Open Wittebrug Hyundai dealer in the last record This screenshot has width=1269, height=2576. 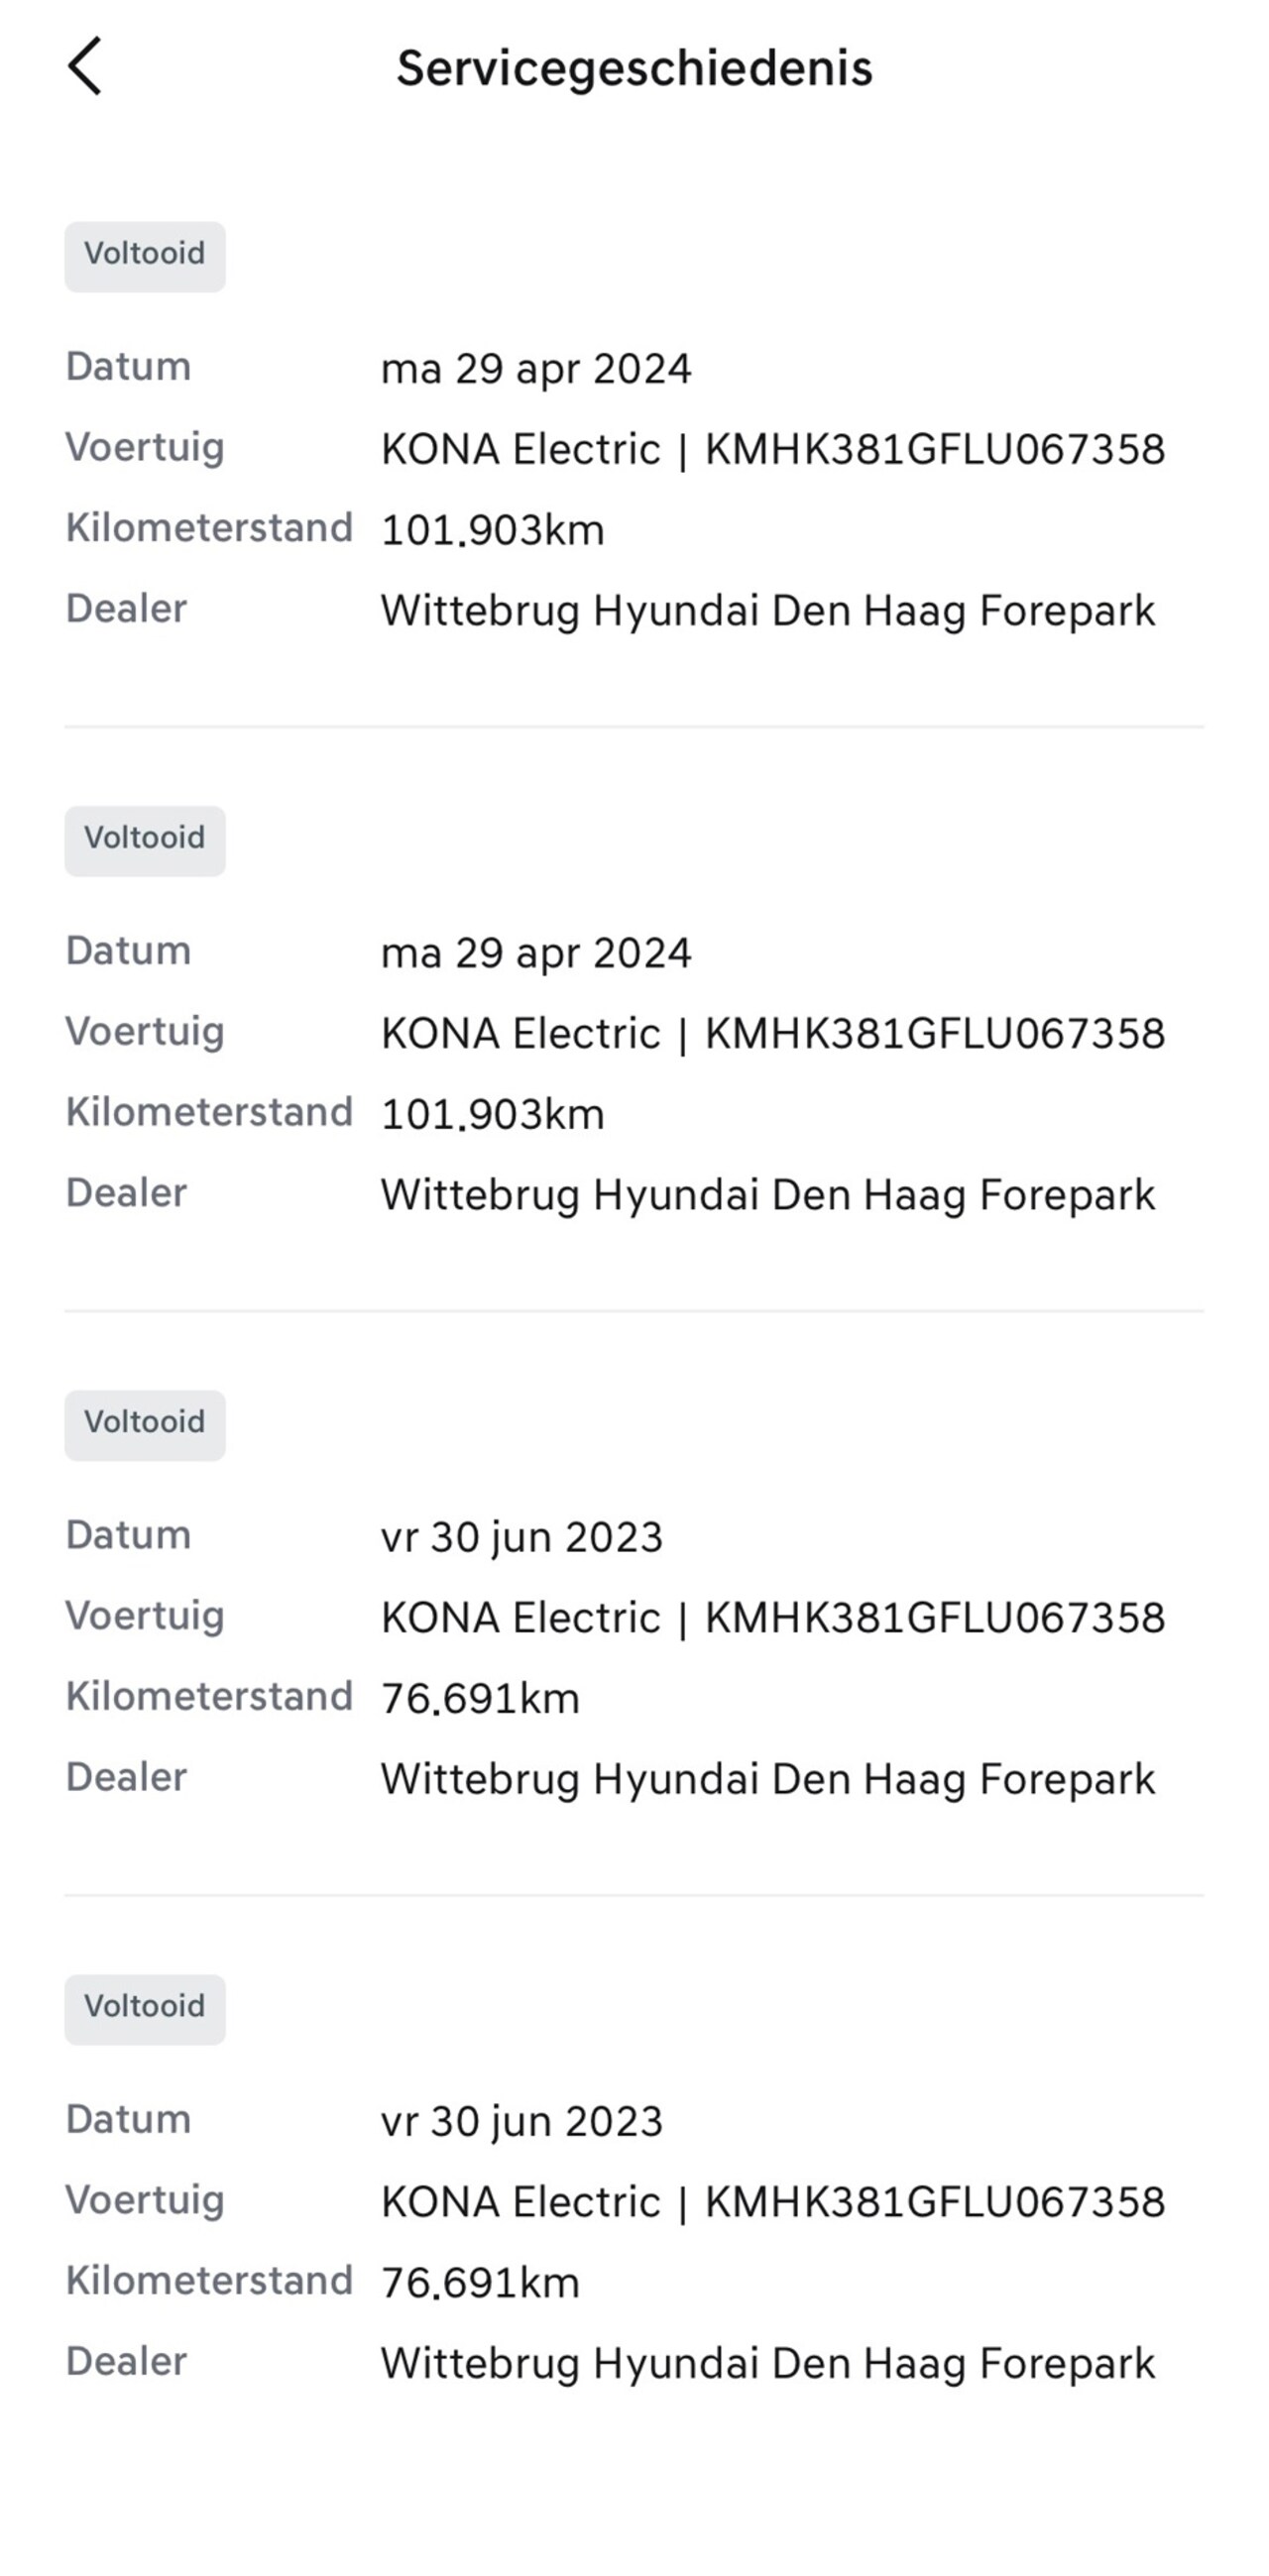pyautogui.click(x=767, y=2362)
